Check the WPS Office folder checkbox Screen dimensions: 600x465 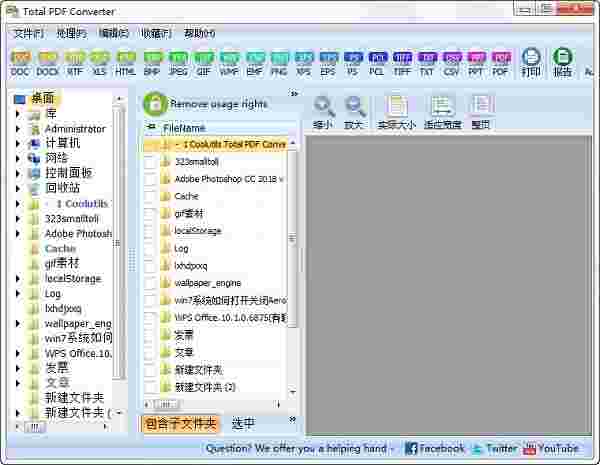[150, 318]
